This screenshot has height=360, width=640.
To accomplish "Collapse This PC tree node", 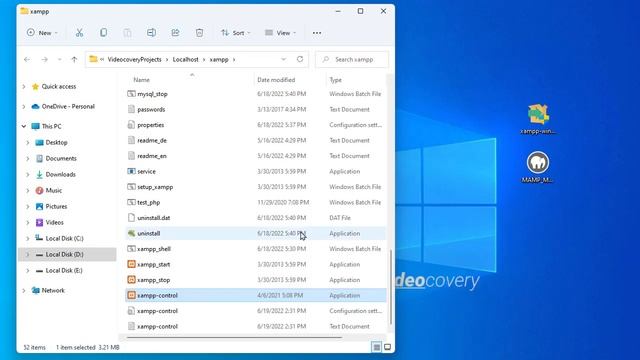I will 24,127.
